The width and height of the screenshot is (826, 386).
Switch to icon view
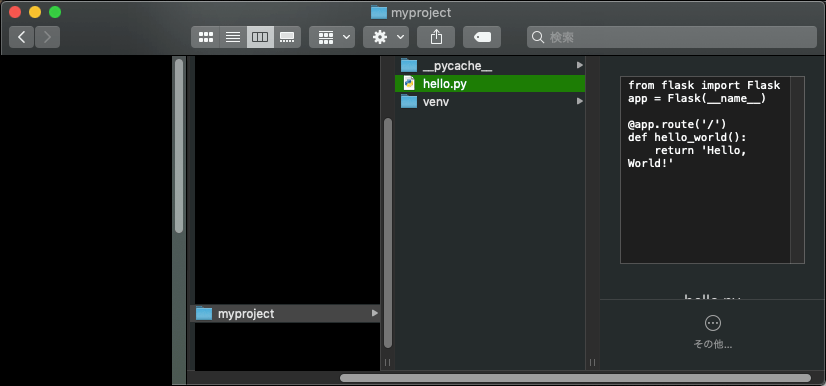click(205, 37)
